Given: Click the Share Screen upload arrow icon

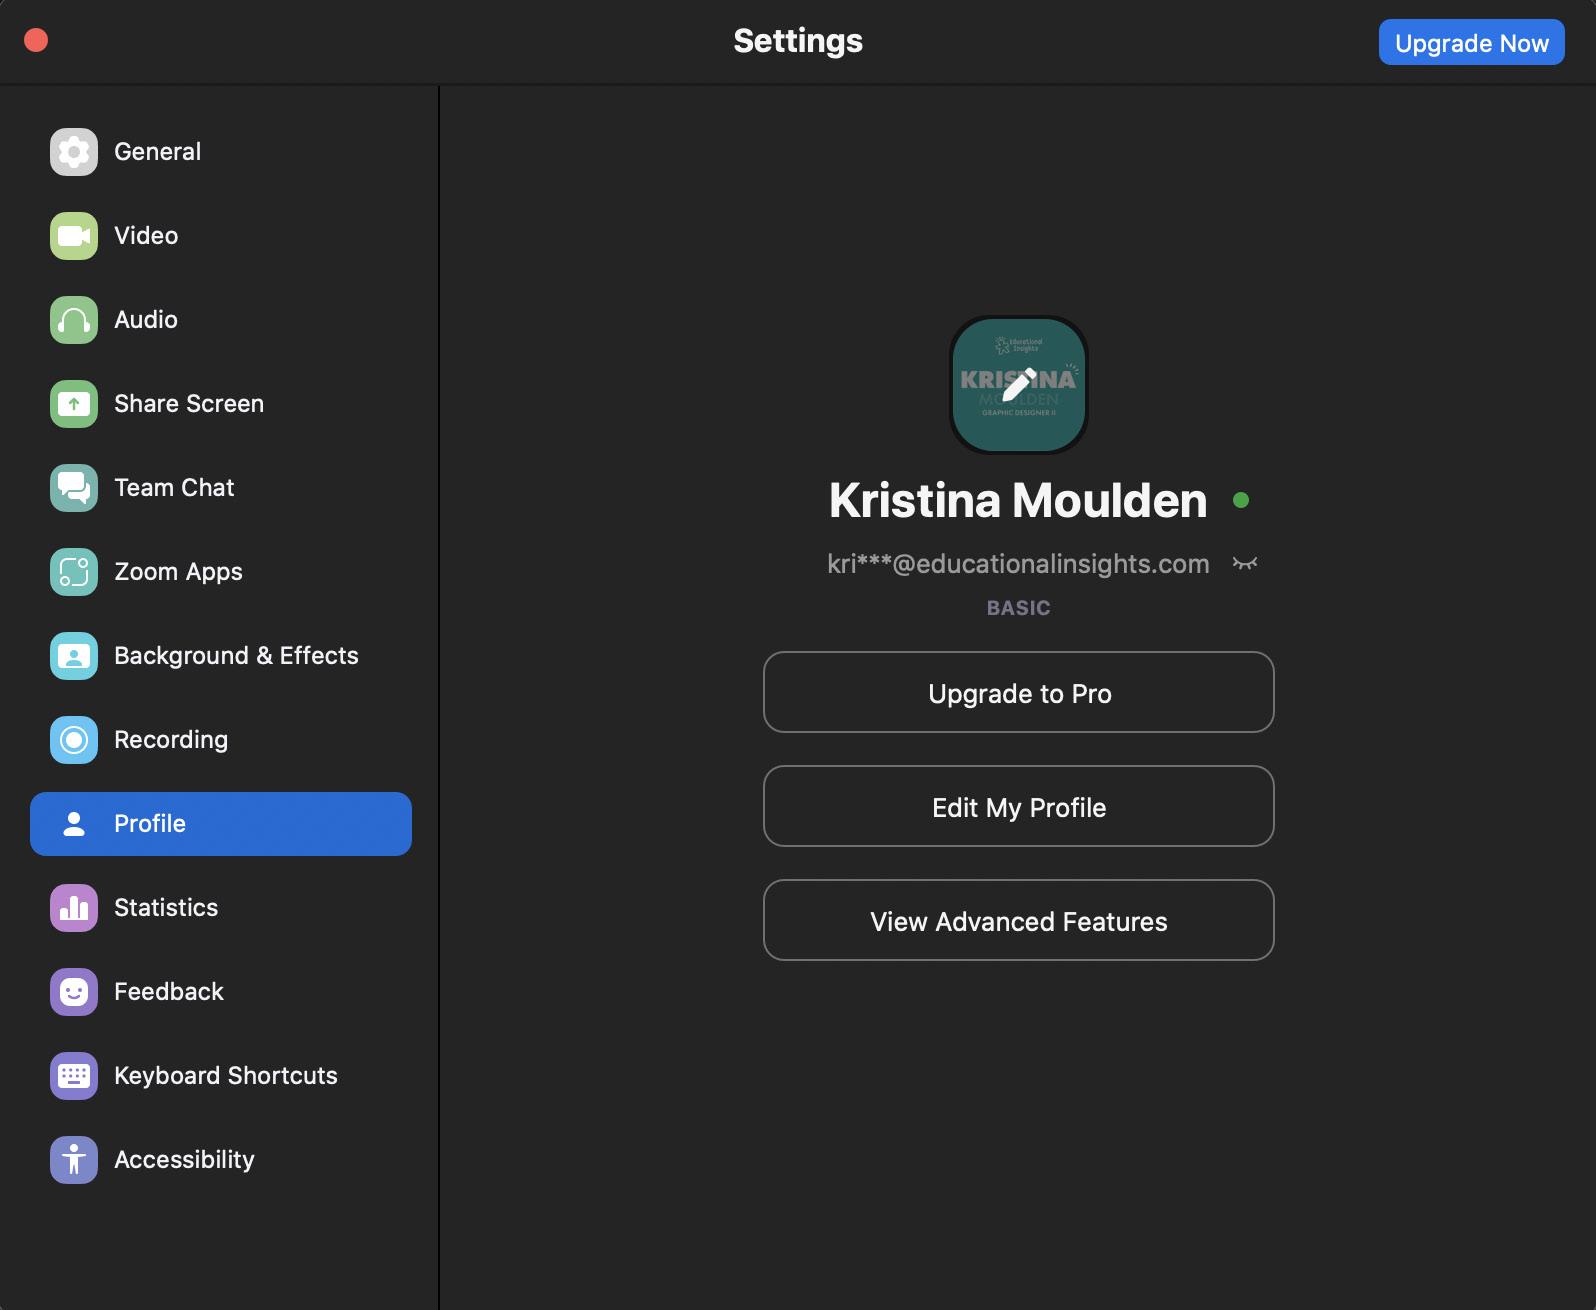Looking at the screenshot, I should [74, 404].
